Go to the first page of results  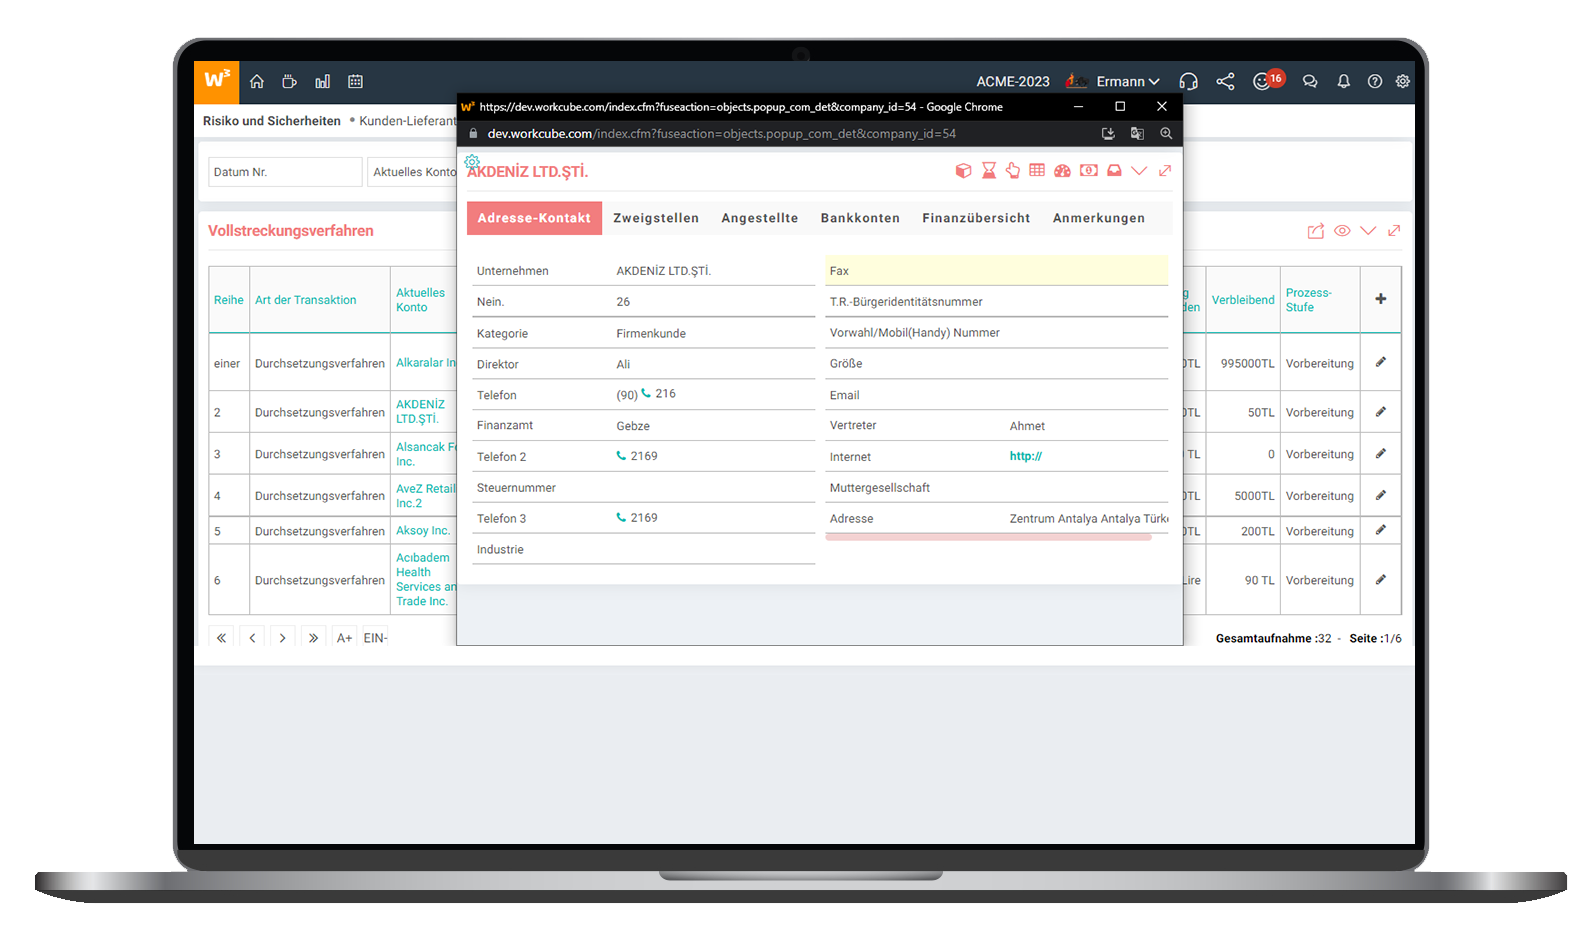coord(221,638)
